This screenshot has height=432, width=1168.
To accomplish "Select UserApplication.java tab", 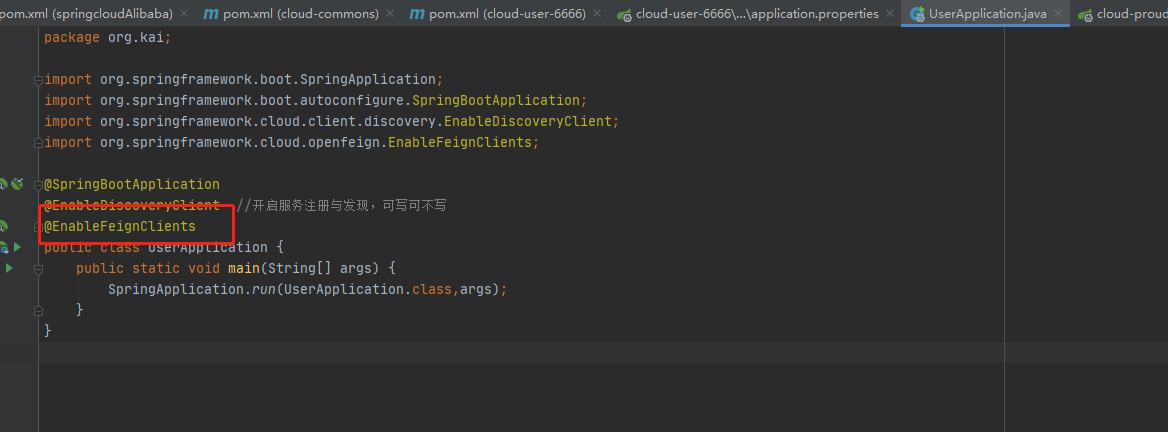I will (x=986, y=13).
